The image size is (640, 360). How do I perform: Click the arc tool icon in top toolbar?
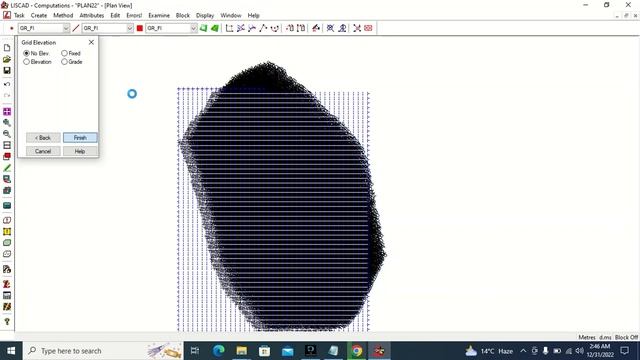pyautogui.click(x=275, y=28)
